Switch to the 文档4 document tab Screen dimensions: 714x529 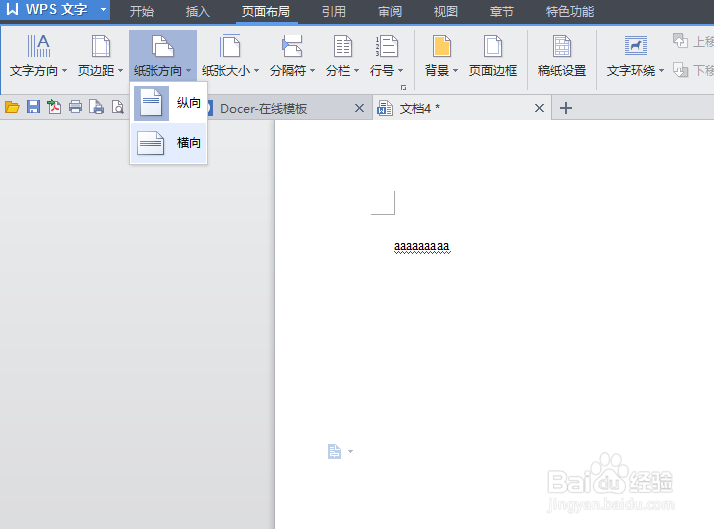coord(462,108)
